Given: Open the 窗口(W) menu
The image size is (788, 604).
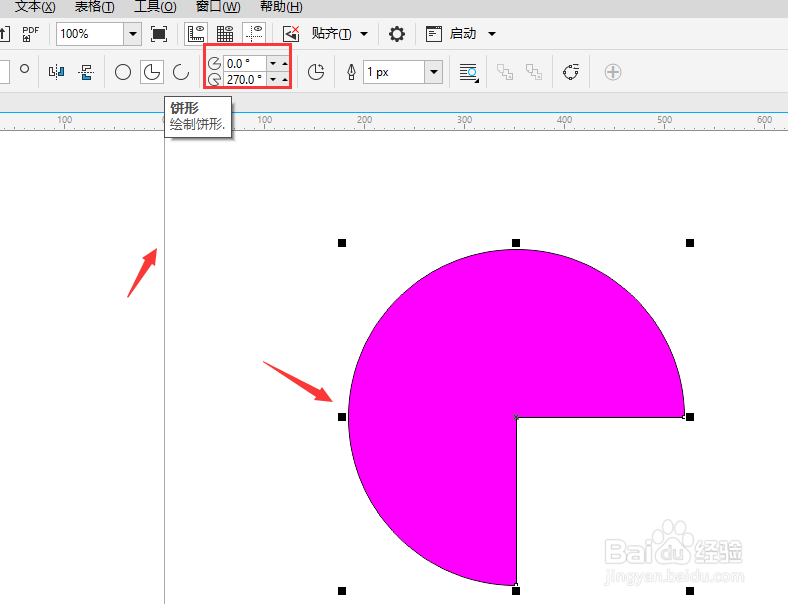Looking at the screenshot, I should tap(218, 7).
